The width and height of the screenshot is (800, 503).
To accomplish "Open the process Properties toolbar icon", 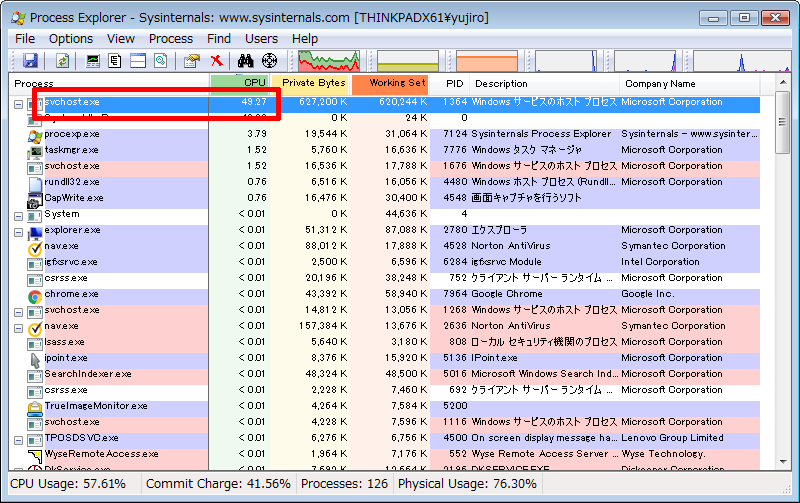I will (192, 61).
